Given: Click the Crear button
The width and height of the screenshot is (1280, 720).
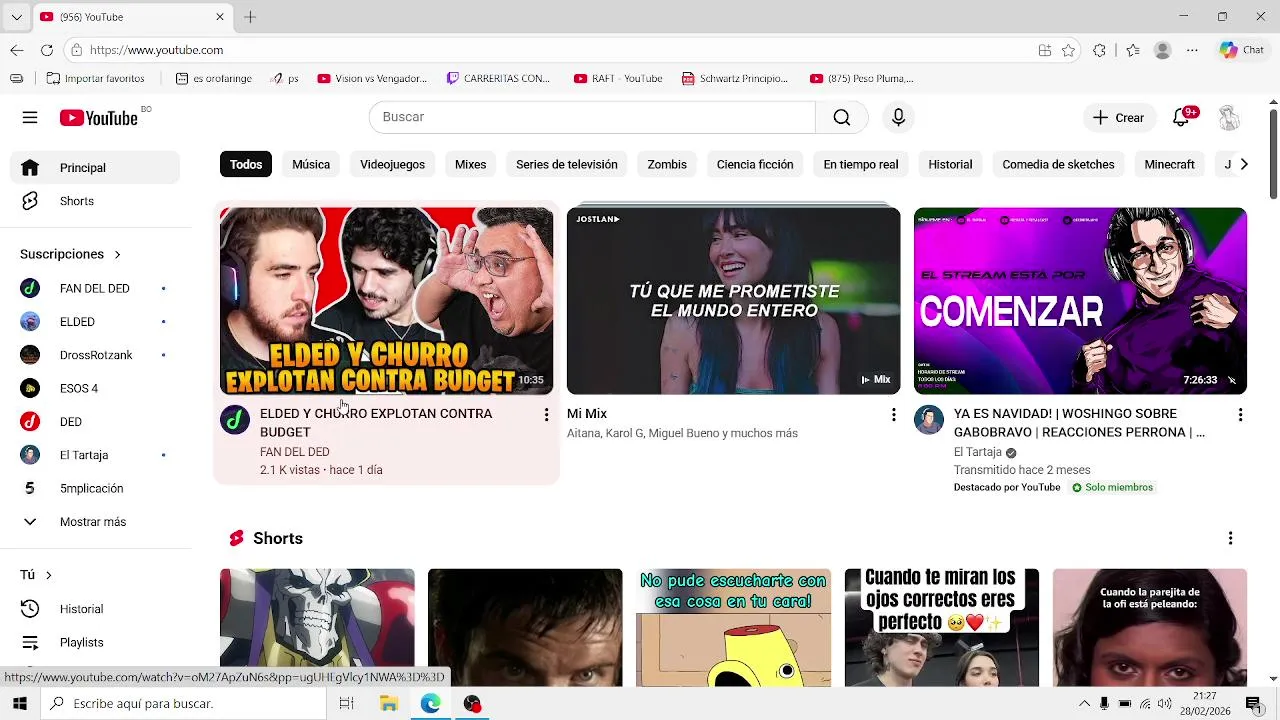Looking at the screenshot, I should pyautogui.click(x=1119, y=117).
